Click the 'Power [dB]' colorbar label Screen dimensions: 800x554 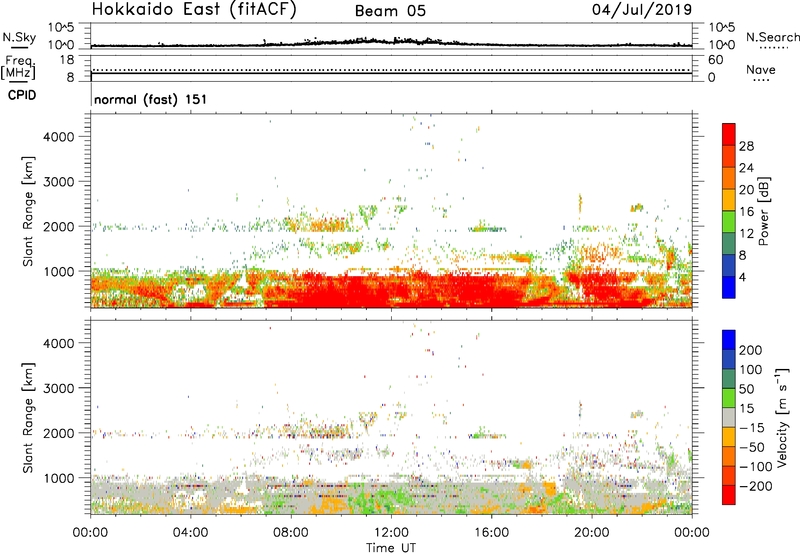click(x=764, y=211)
